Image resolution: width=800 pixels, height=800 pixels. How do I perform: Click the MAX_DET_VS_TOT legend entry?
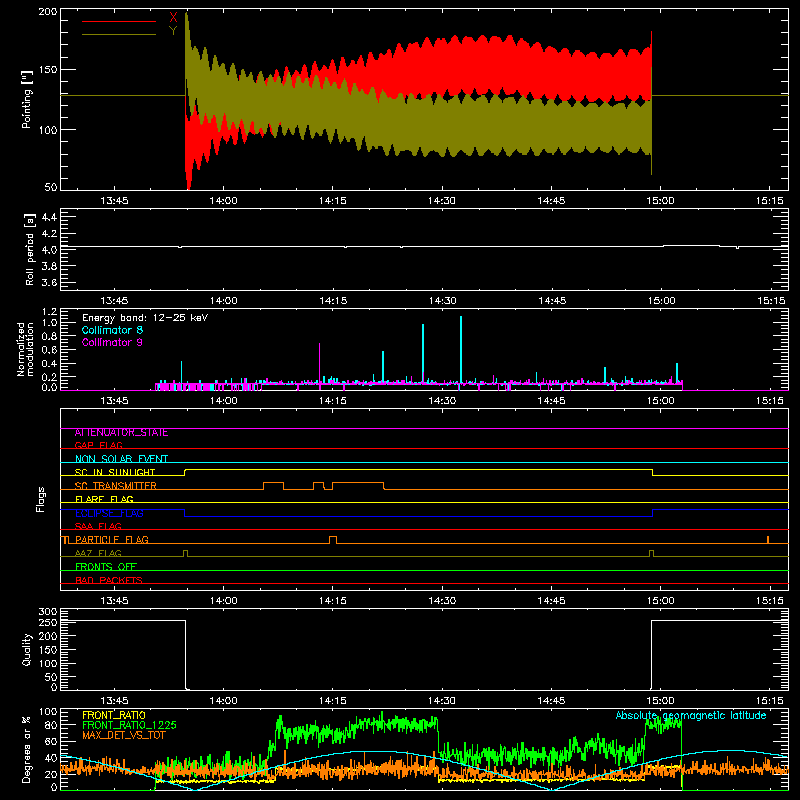coord(123,735)
